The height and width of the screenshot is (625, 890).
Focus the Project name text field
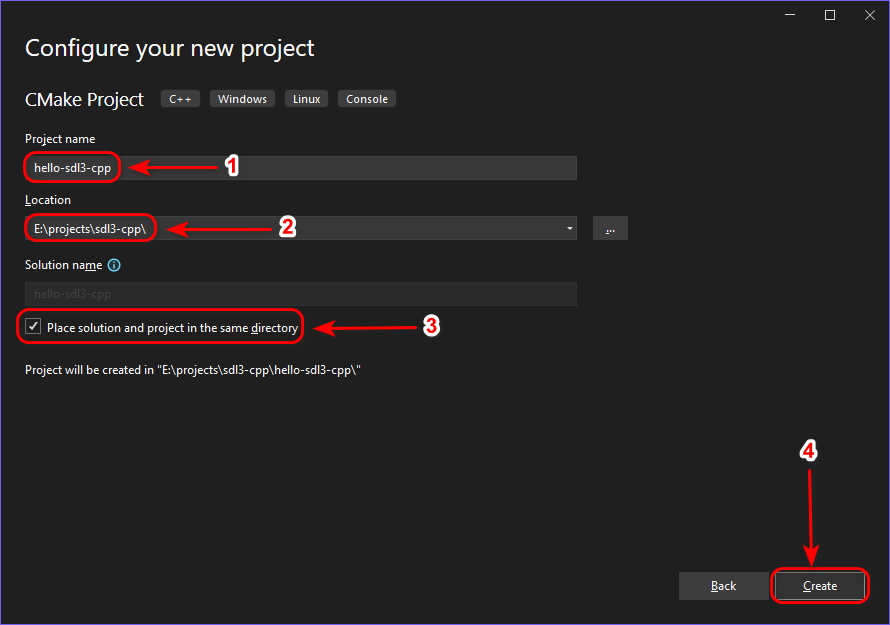[x=340, y=168]
